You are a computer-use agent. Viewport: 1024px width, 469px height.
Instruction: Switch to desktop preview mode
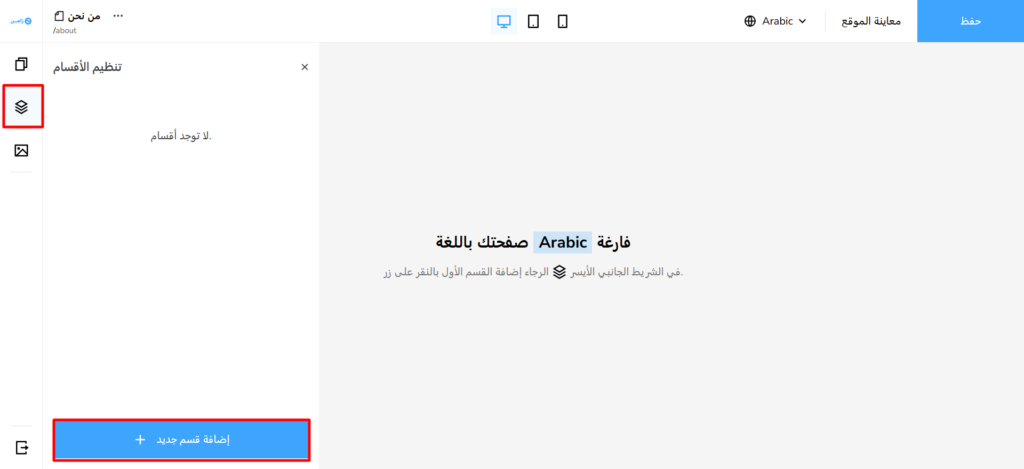tap(504, 21)
